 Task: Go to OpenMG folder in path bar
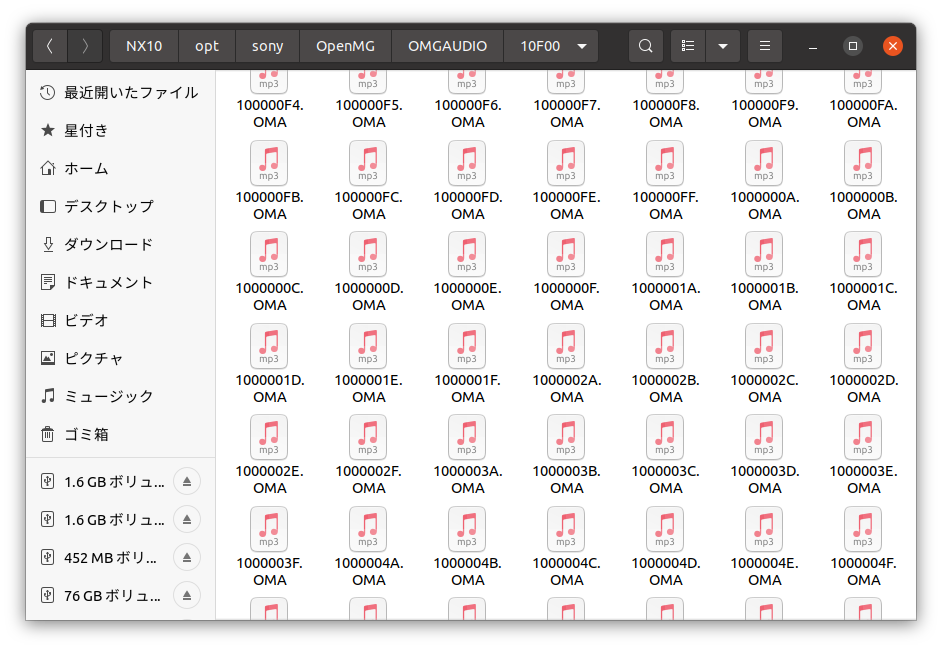(345, 46)
